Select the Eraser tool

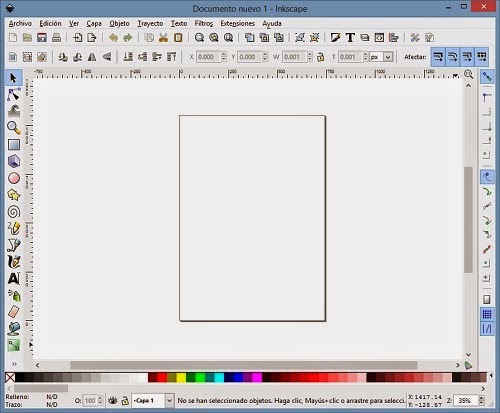click(14, 312)
